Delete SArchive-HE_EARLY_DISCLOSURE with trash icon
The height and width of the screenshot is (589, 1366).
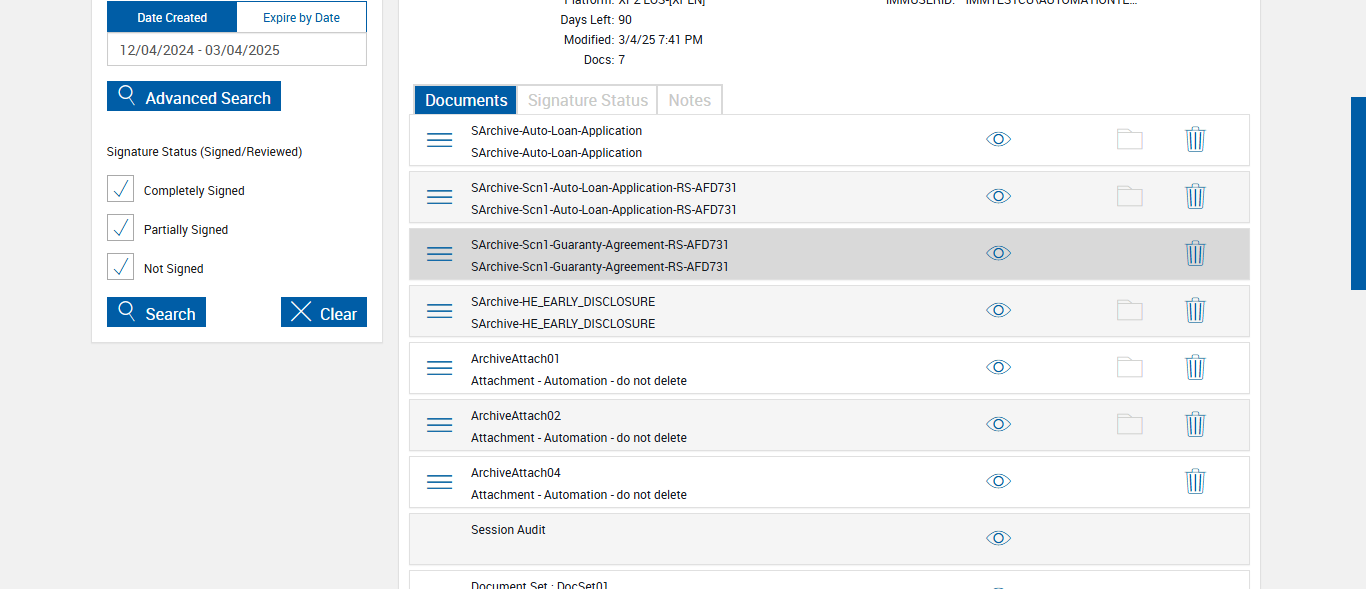coord(1195,310)
